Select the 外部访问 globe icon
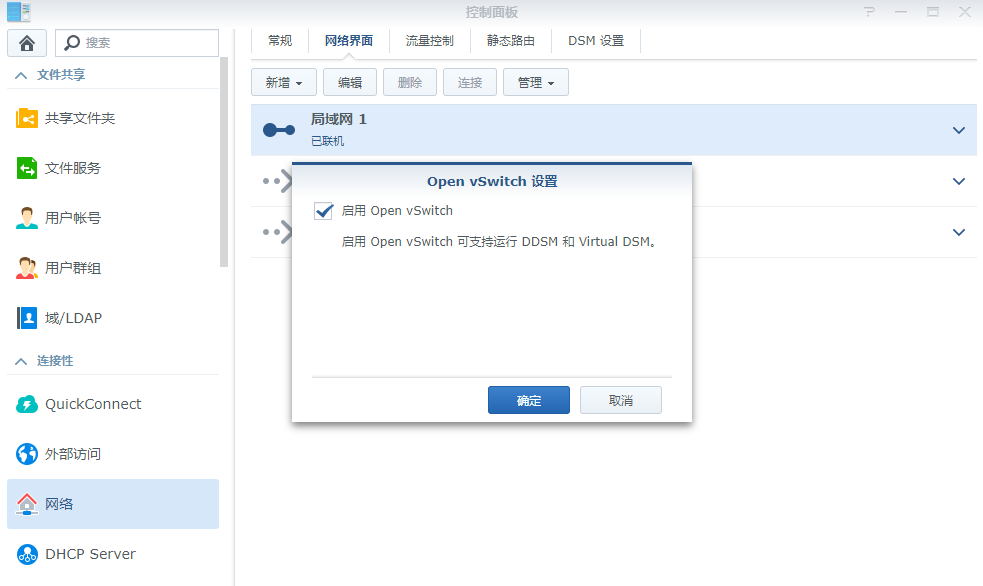This screenshot has width=983, height=586. point(27,454)
